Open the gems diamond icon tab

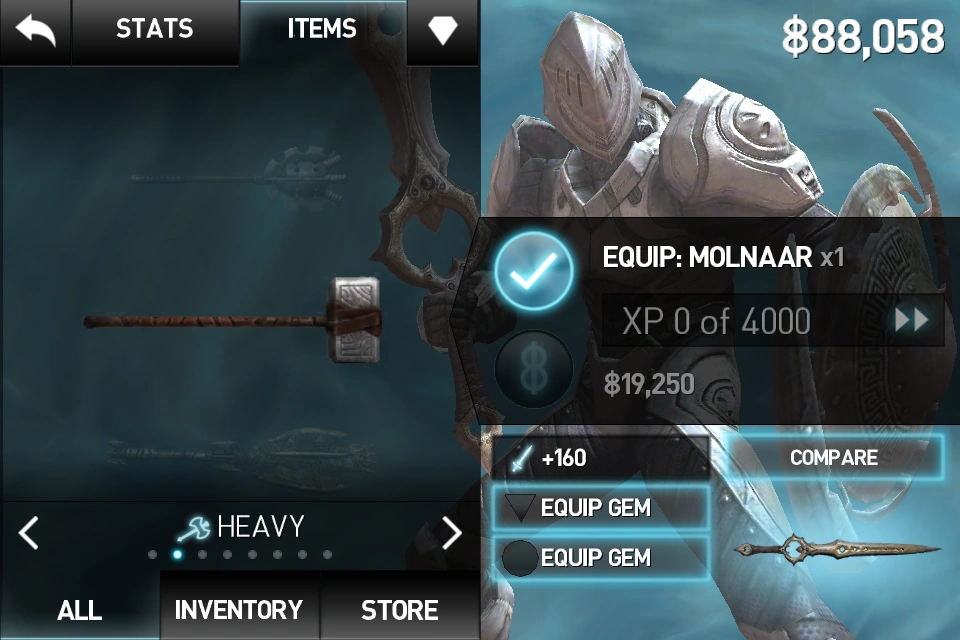point(442,31)
